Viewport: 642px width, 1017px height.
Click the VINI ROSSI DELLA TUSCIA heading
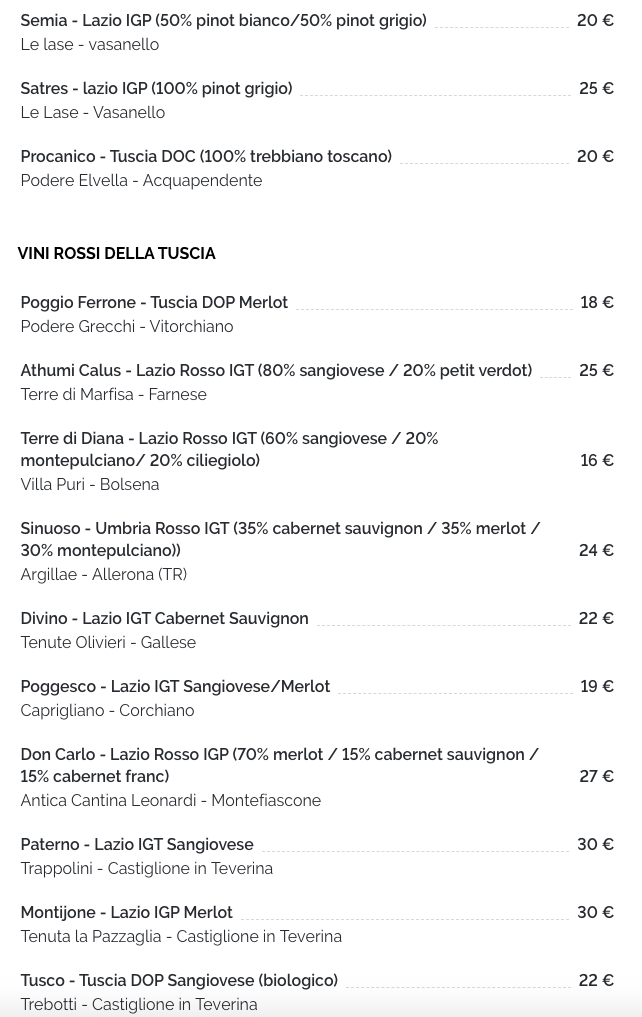coord(117,253)
